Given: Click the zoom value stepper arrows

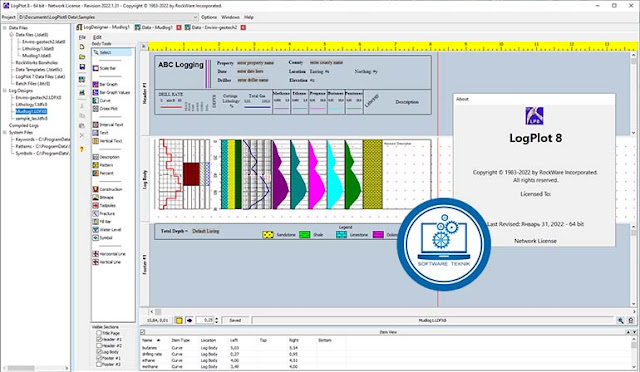Looking at the screenshot, I should pyautogui.click(x=217, y=321).
